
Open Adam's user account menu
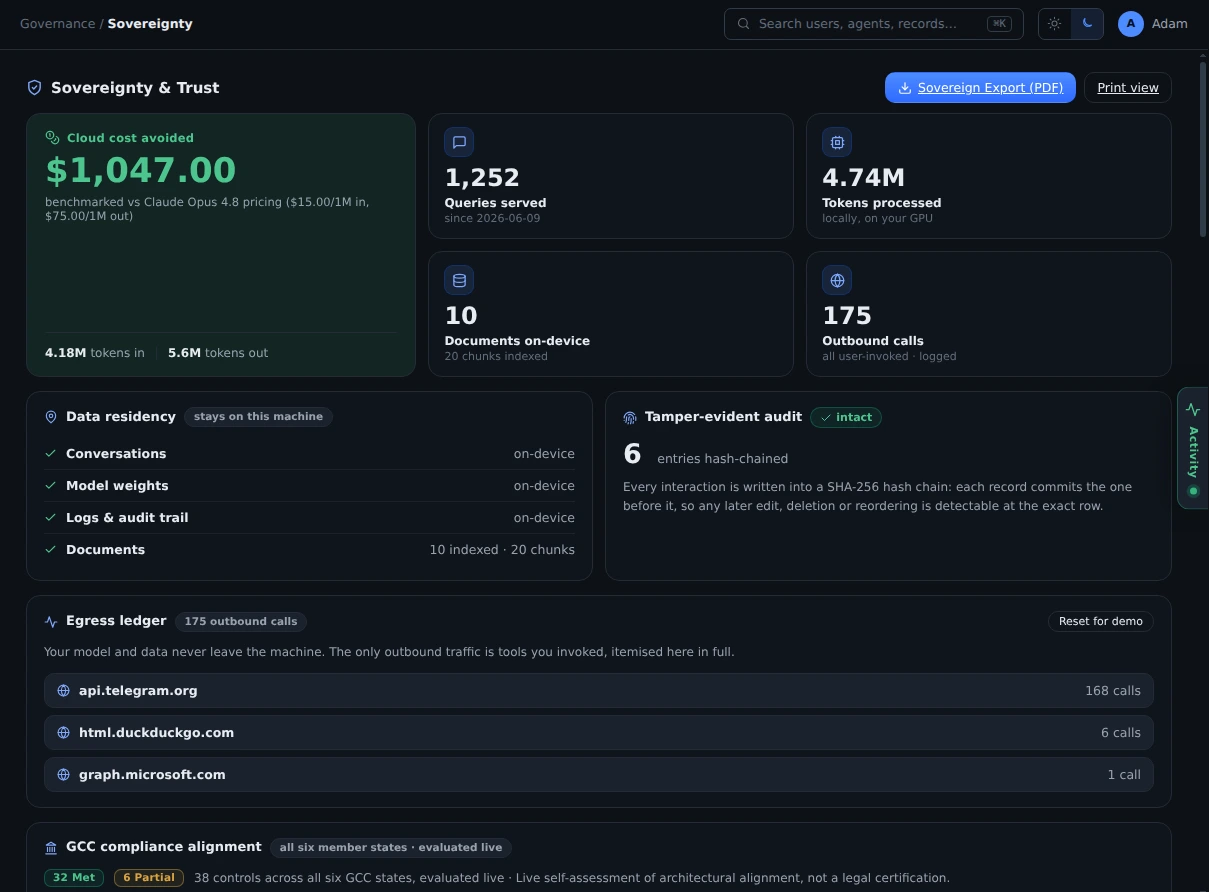(x=1153, y=24)
